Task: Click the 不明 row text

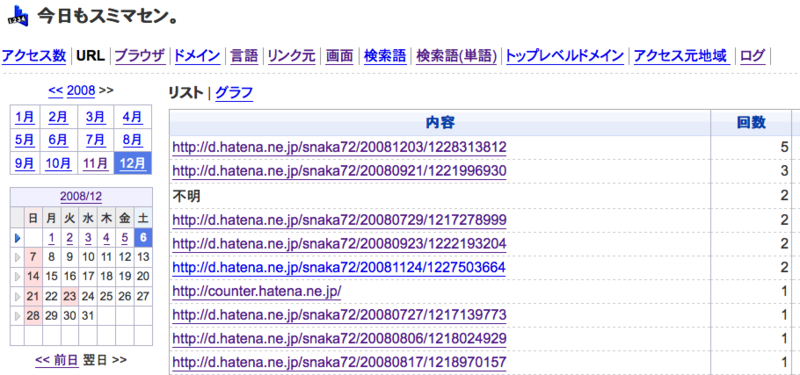Action: [x=186, y=196]
